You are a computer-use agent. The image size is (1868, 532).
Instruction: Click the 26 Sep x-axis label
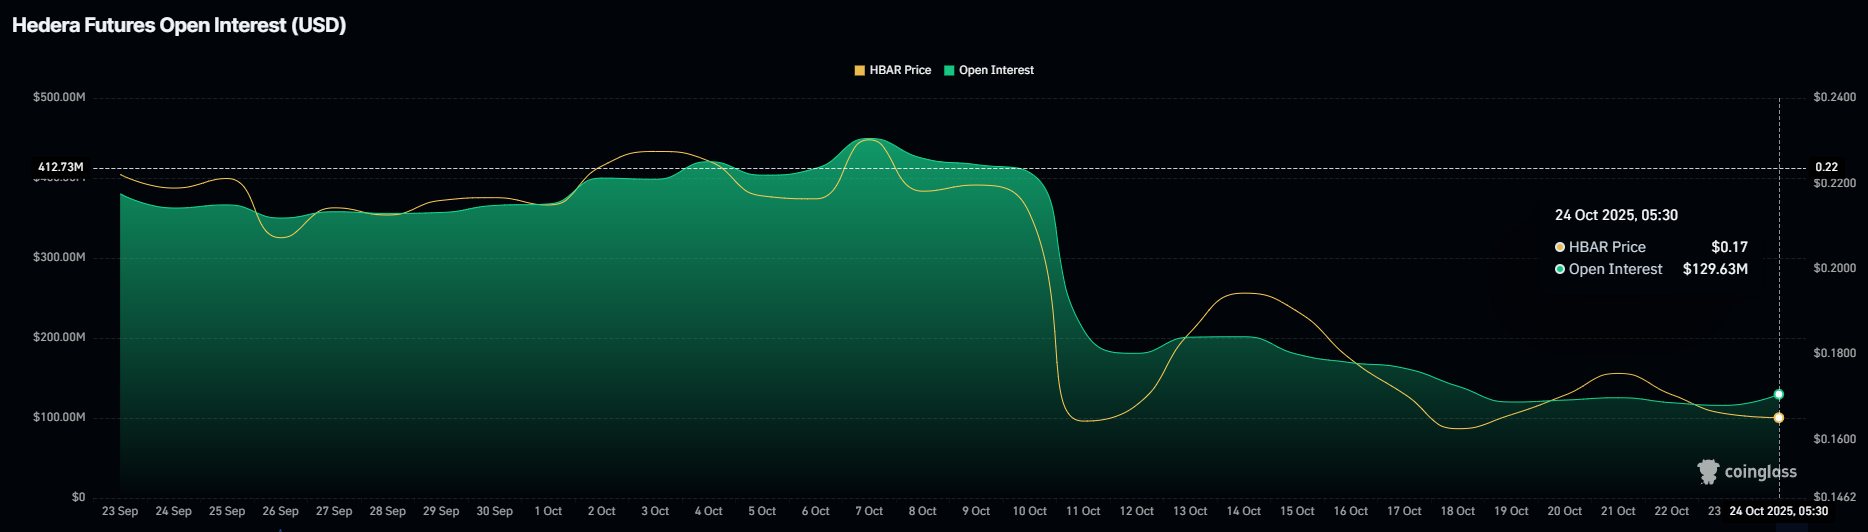pos(280,511)
